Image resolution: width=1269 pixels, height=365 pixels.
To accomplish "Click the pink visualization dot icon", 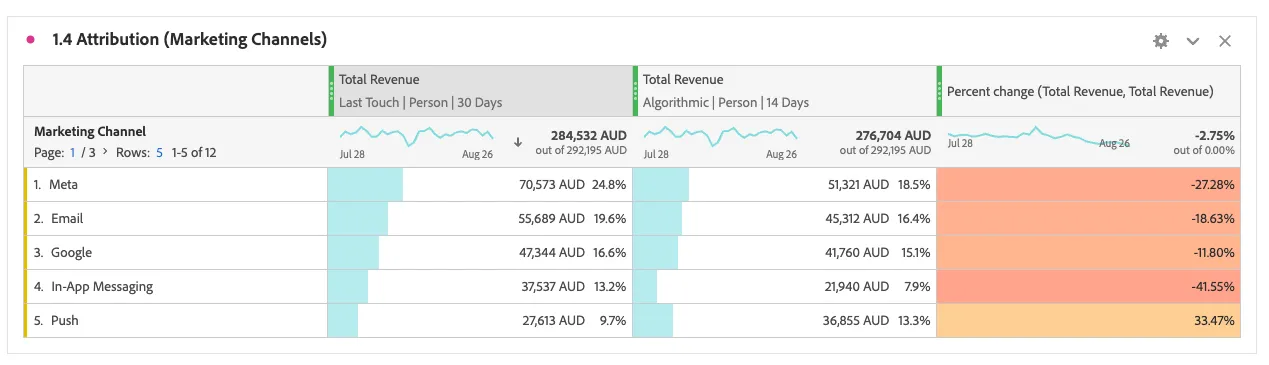I will pos(30,40).
